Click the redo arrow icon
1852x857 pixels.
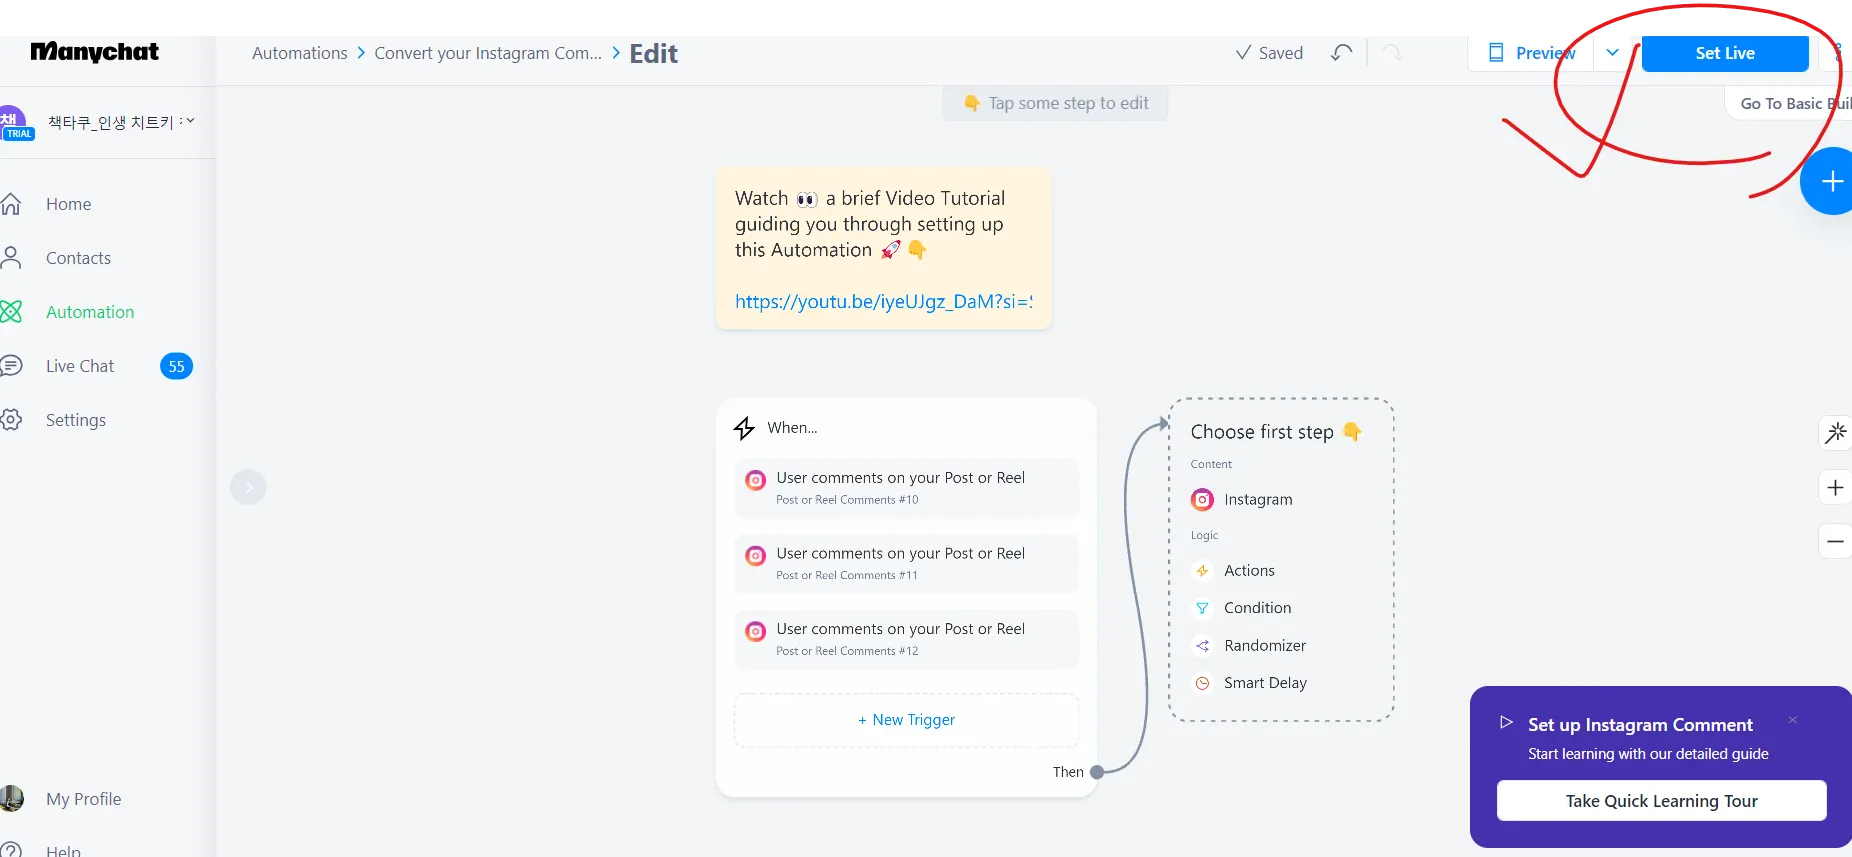tap(1392, 53)
